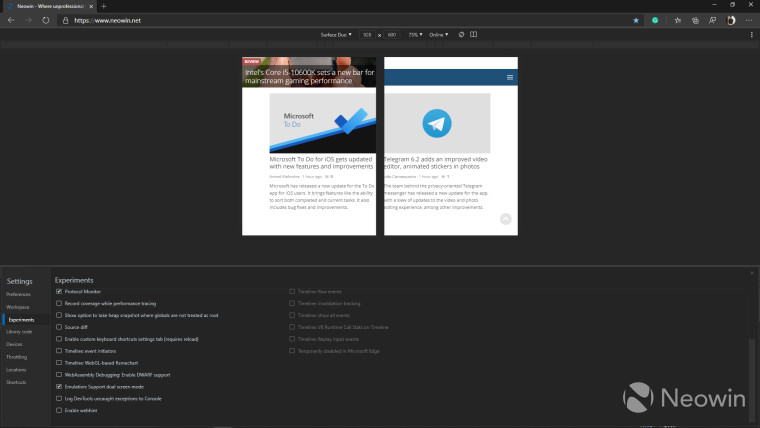
Task: Enable custom keyboard shortcuts settings tab
Action: pos(59,339)
